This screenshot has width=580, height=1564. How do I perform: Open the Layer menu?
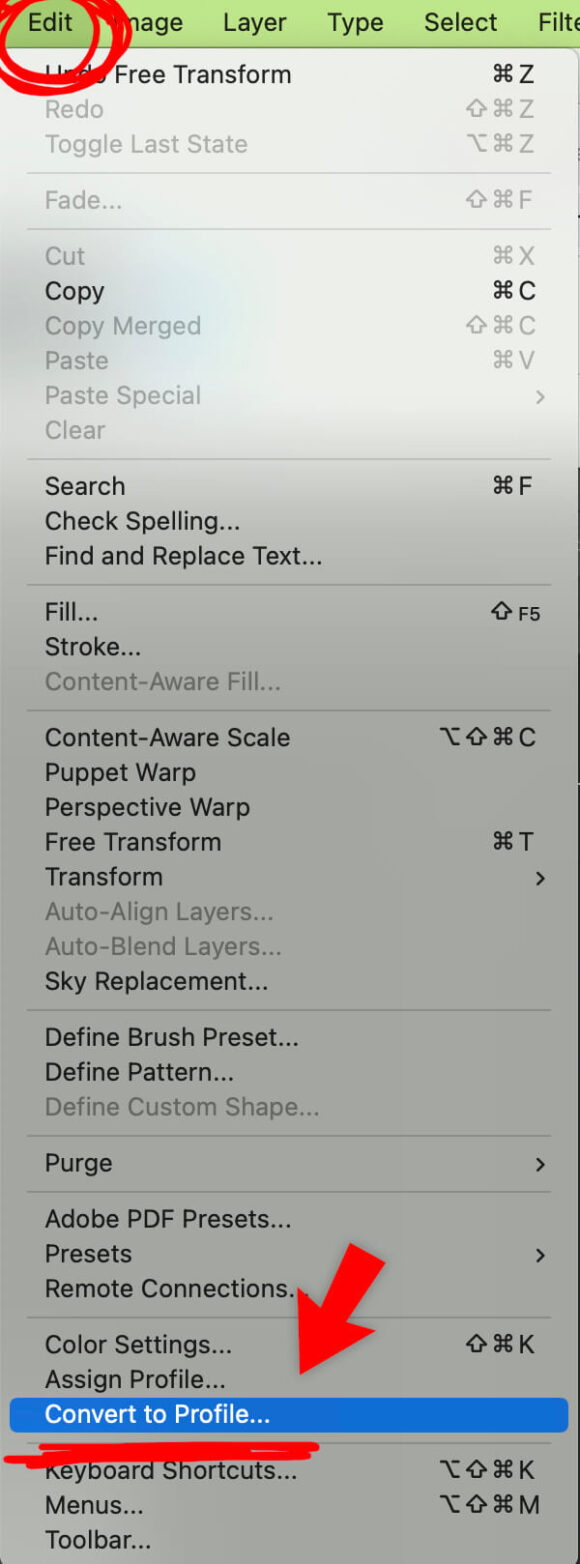click(255, 22)
